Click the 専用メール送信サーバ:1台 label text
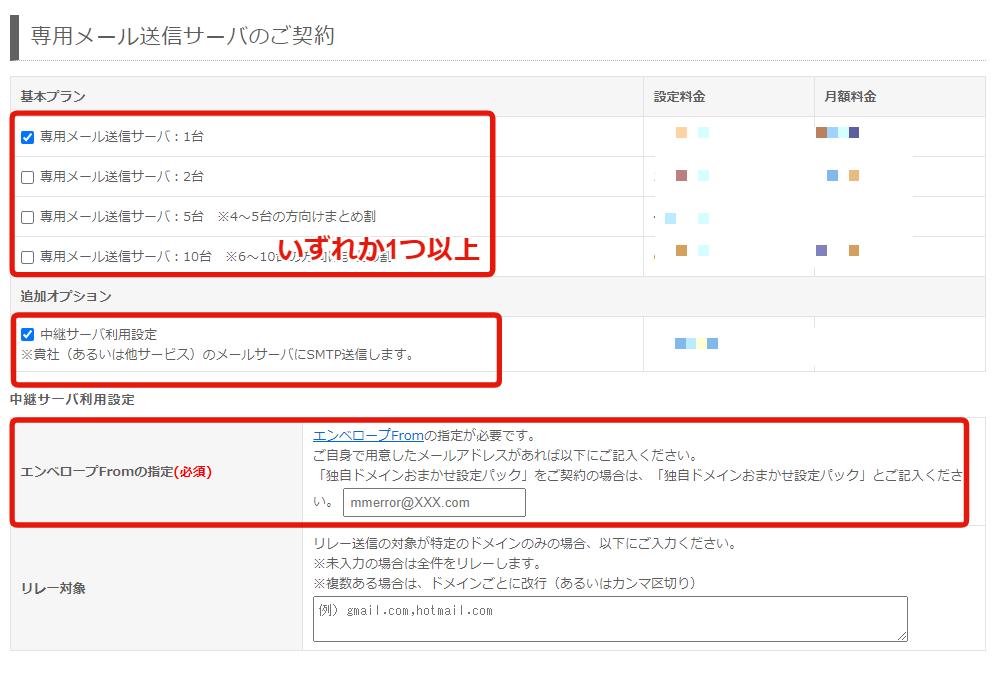The image size is (996, 673). point(121,137)
